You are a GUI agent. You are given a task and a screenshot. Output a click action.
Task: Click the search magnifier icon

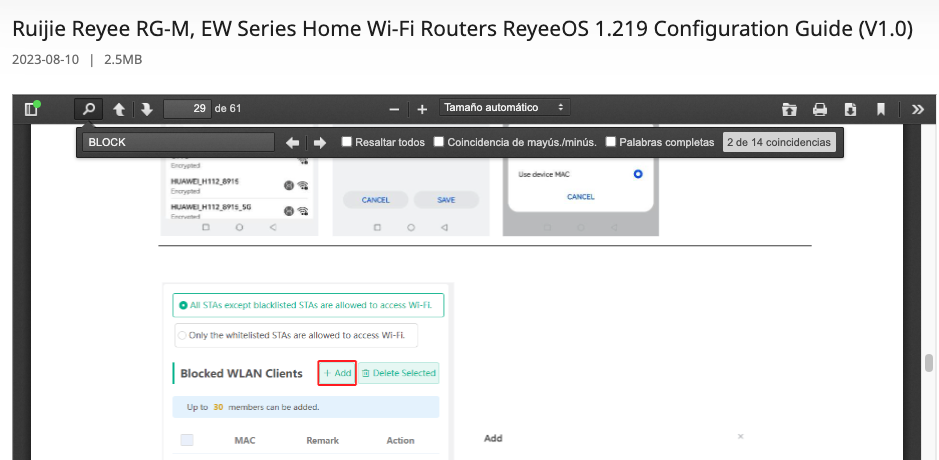click(89, 109)
